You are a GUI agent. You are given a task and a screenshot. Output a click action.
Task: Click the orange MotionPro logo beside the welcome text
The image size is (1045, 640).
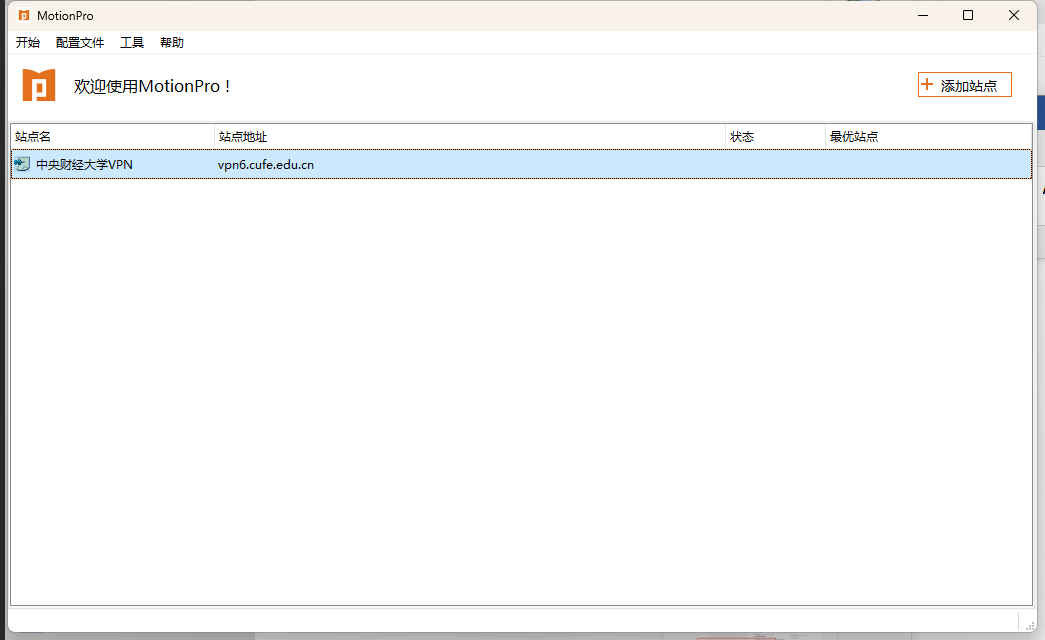pos(39,86)
